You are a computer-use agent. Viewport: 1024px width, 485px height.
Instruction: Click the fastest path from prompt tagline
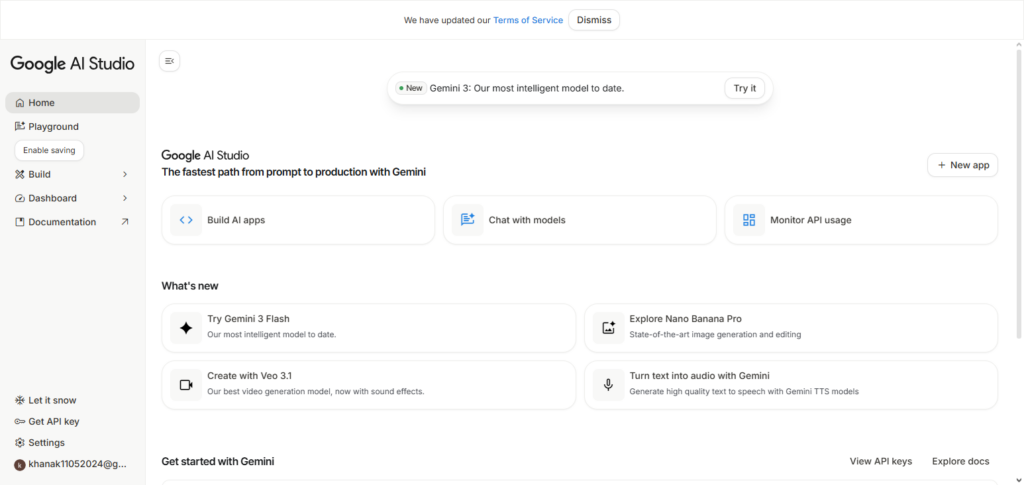(294, 172)
